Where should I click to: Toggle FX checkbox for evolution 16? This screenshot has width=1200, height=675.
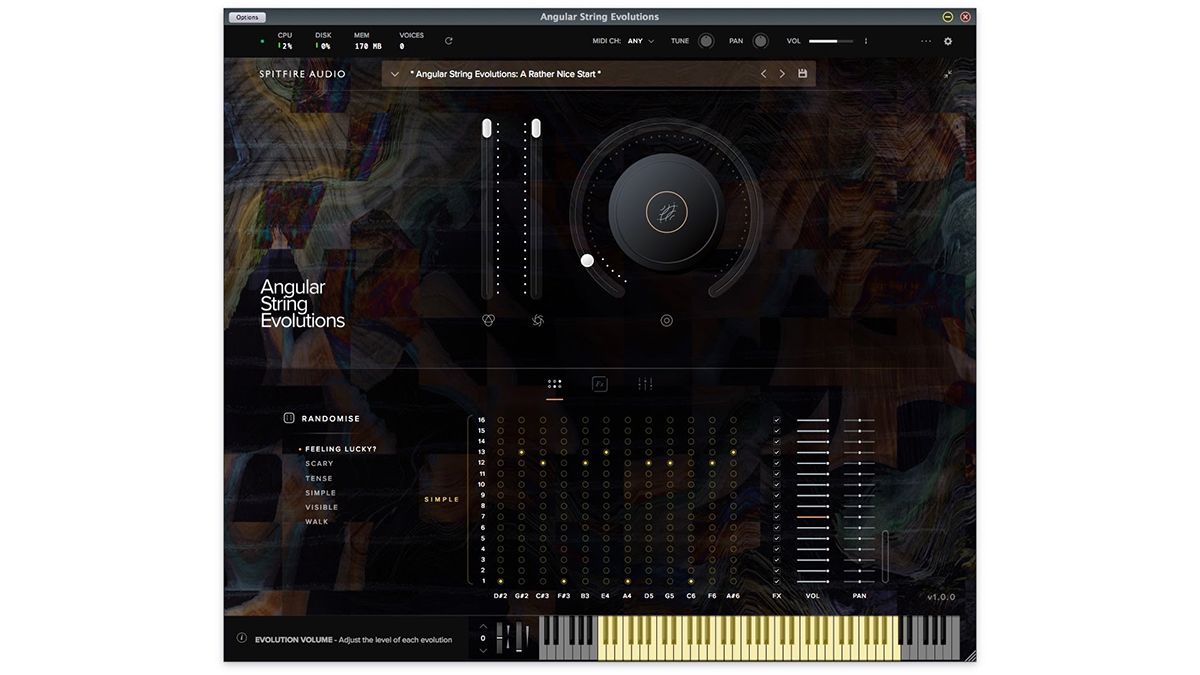click(777, 420)
